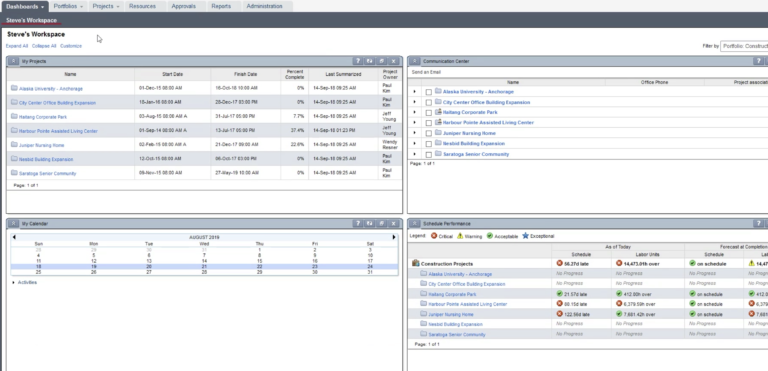
Task: Open help for Schedule Performance portlet
Action: click(758, 223)
